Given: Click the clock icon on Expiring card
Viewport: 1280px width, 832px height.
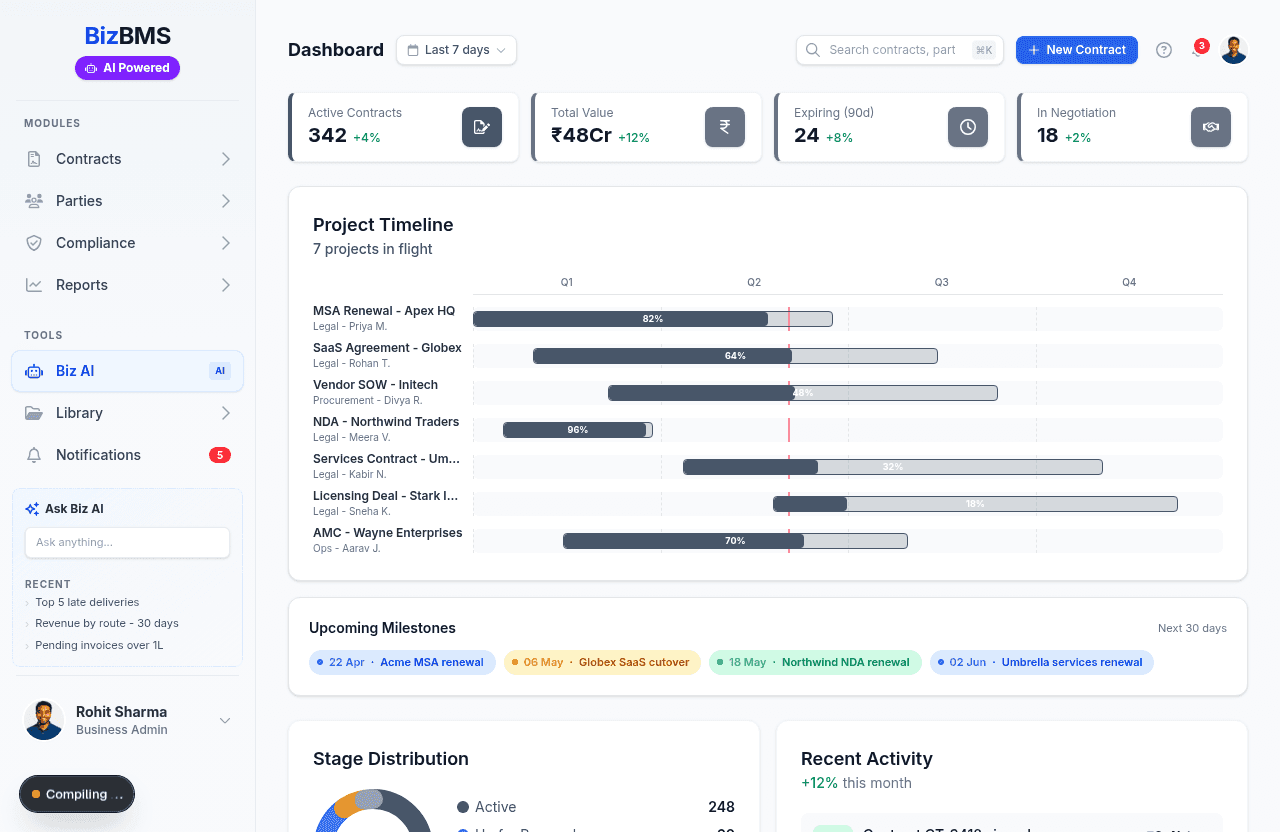Looking at the screenshot, I should tap(967, 127).
